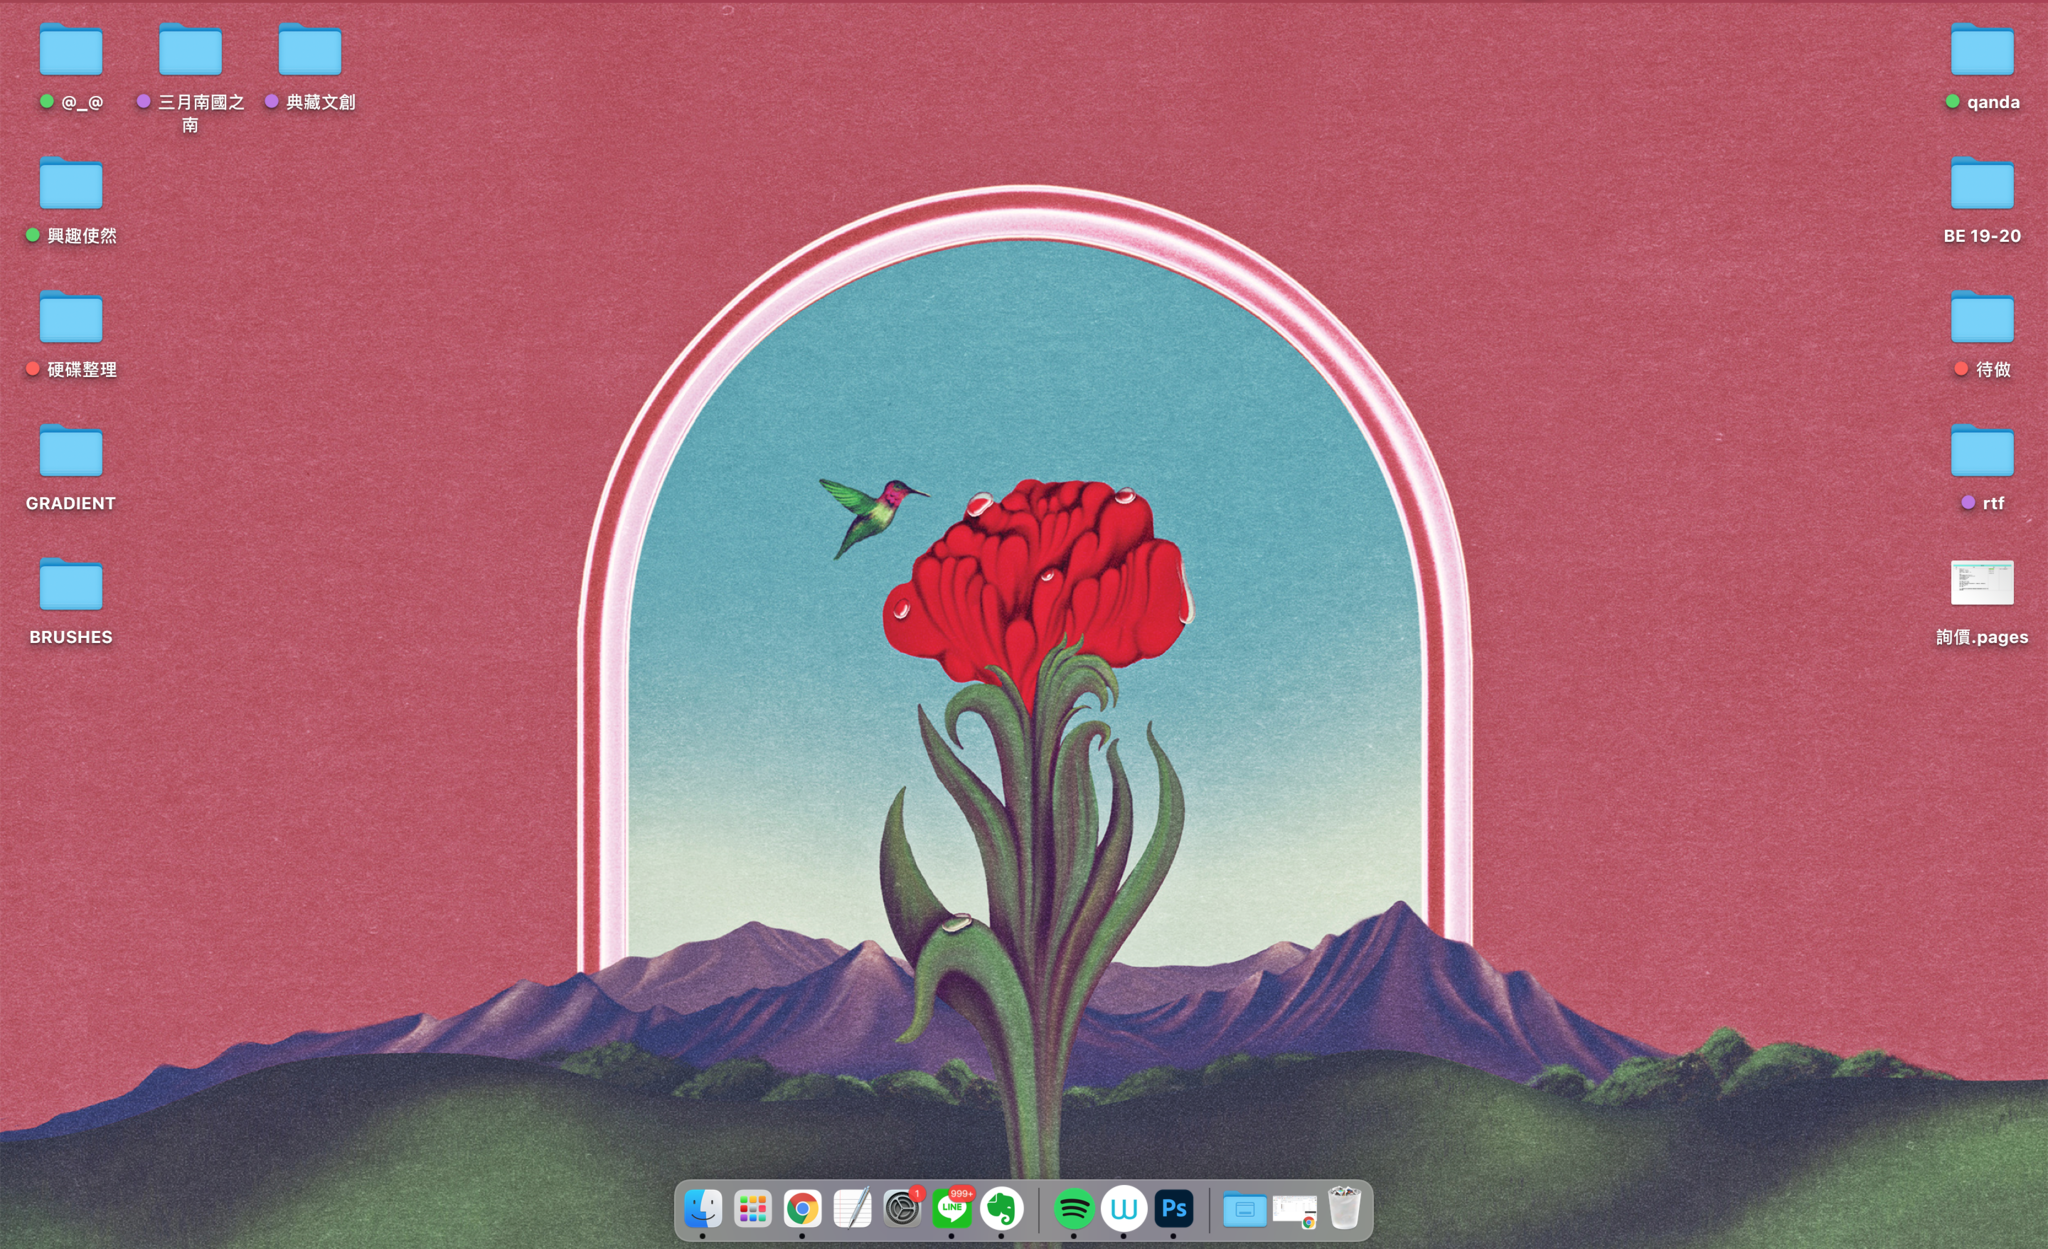Image resolution: width=2048 pixels, height=1249 pixels.
Task: Open Launchpad in the Dock
Action: (x=752, y=1209)
